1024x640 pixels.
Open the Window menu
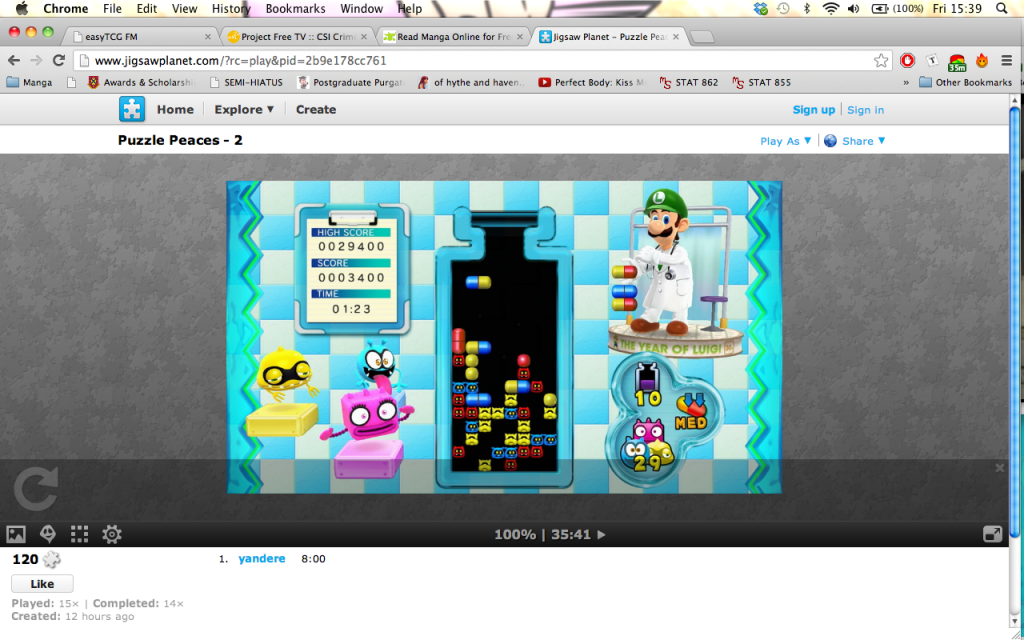click(362, 8)
